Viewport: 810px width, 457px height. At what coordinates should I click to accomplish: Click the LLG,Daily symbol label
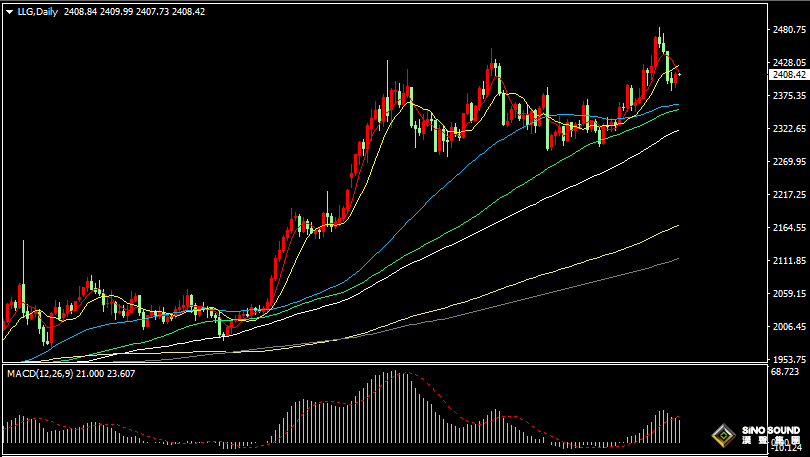point(37,12)
